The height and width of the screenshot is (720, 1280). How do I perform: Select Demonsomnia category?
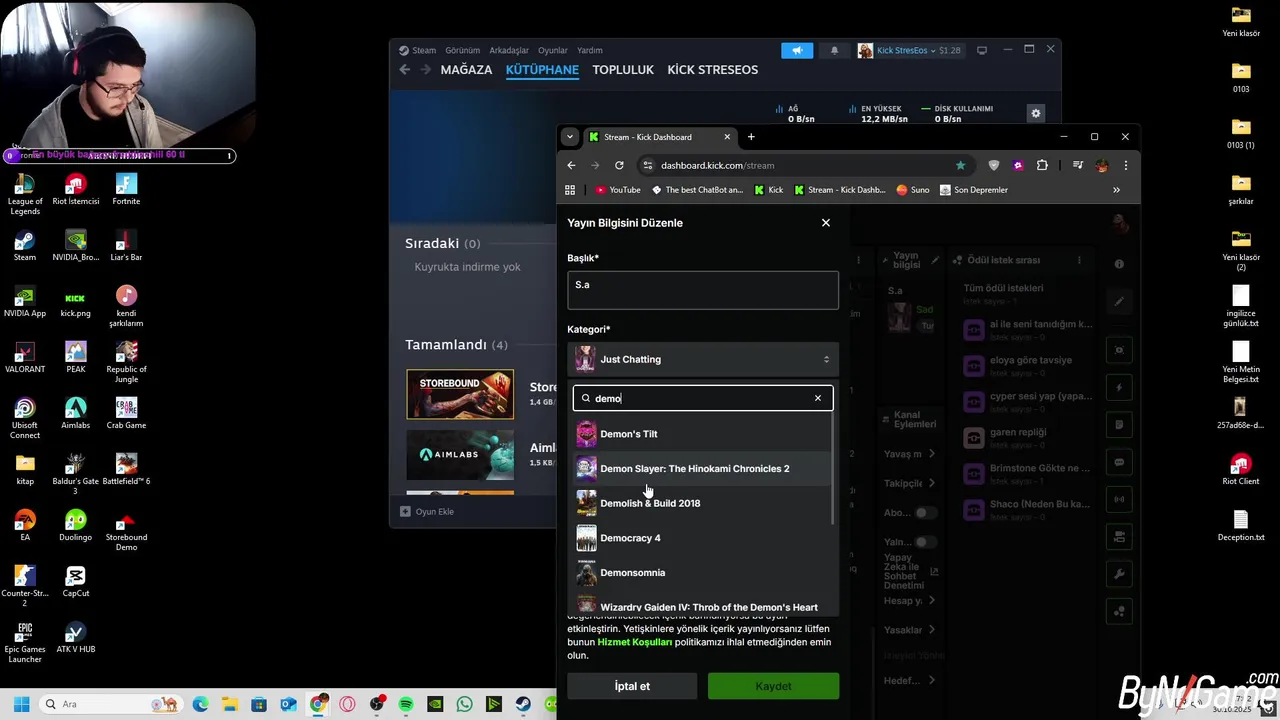[x=702, y=573]
